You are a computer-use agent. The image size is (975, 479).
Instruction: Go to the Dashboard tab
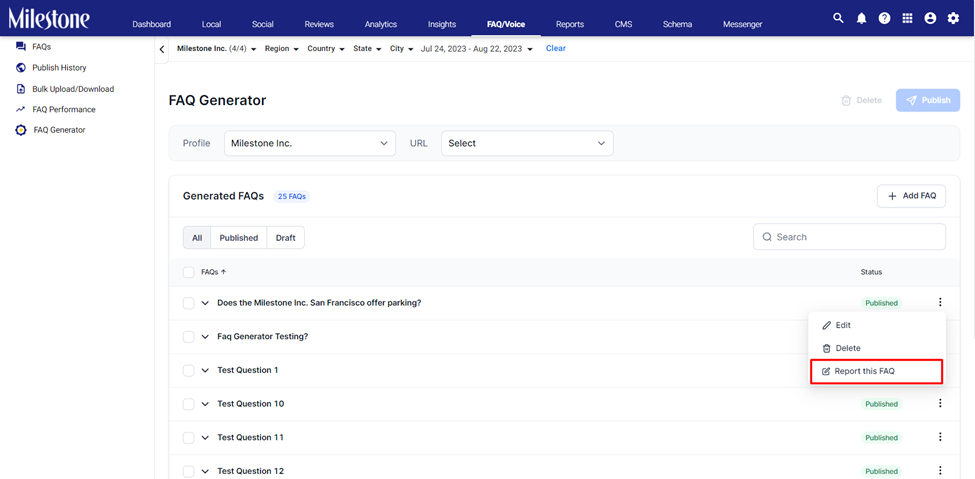152,24
